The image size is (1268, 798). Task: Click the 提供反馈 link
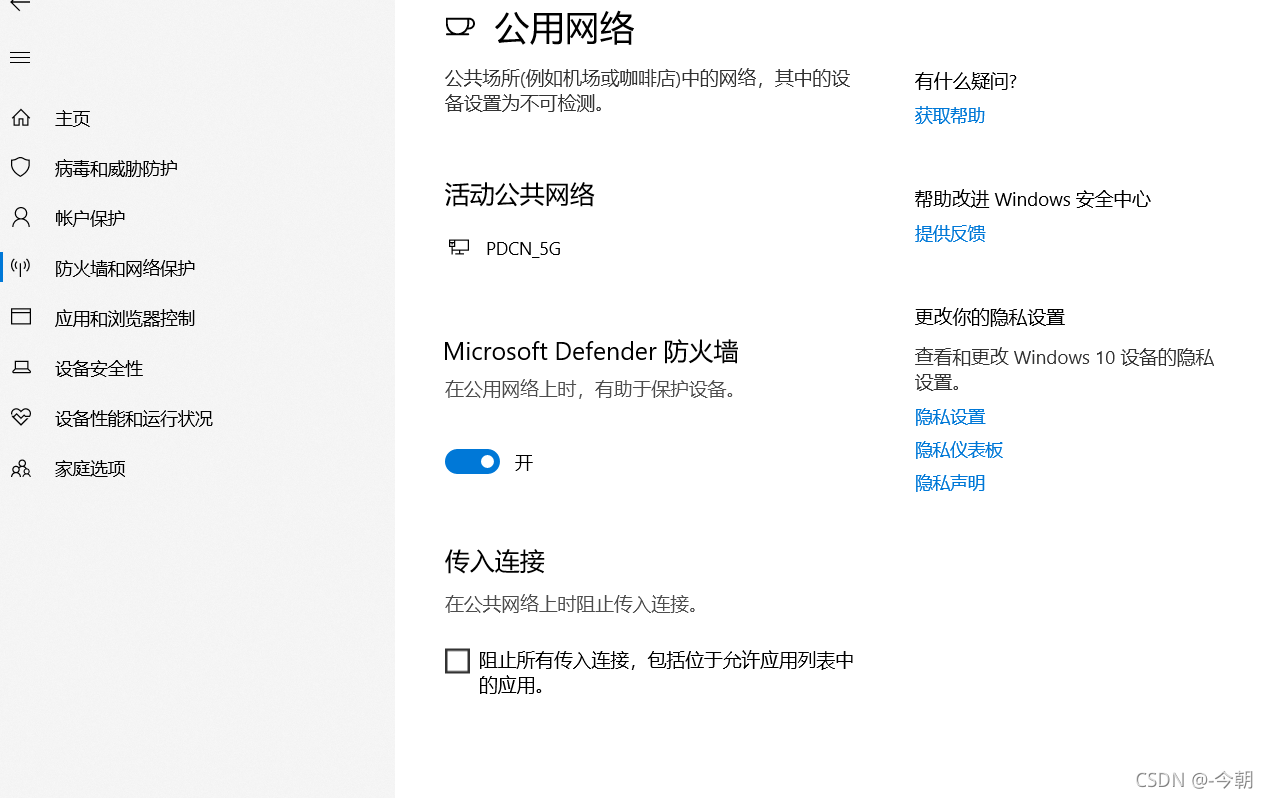(x=950, y=234)
